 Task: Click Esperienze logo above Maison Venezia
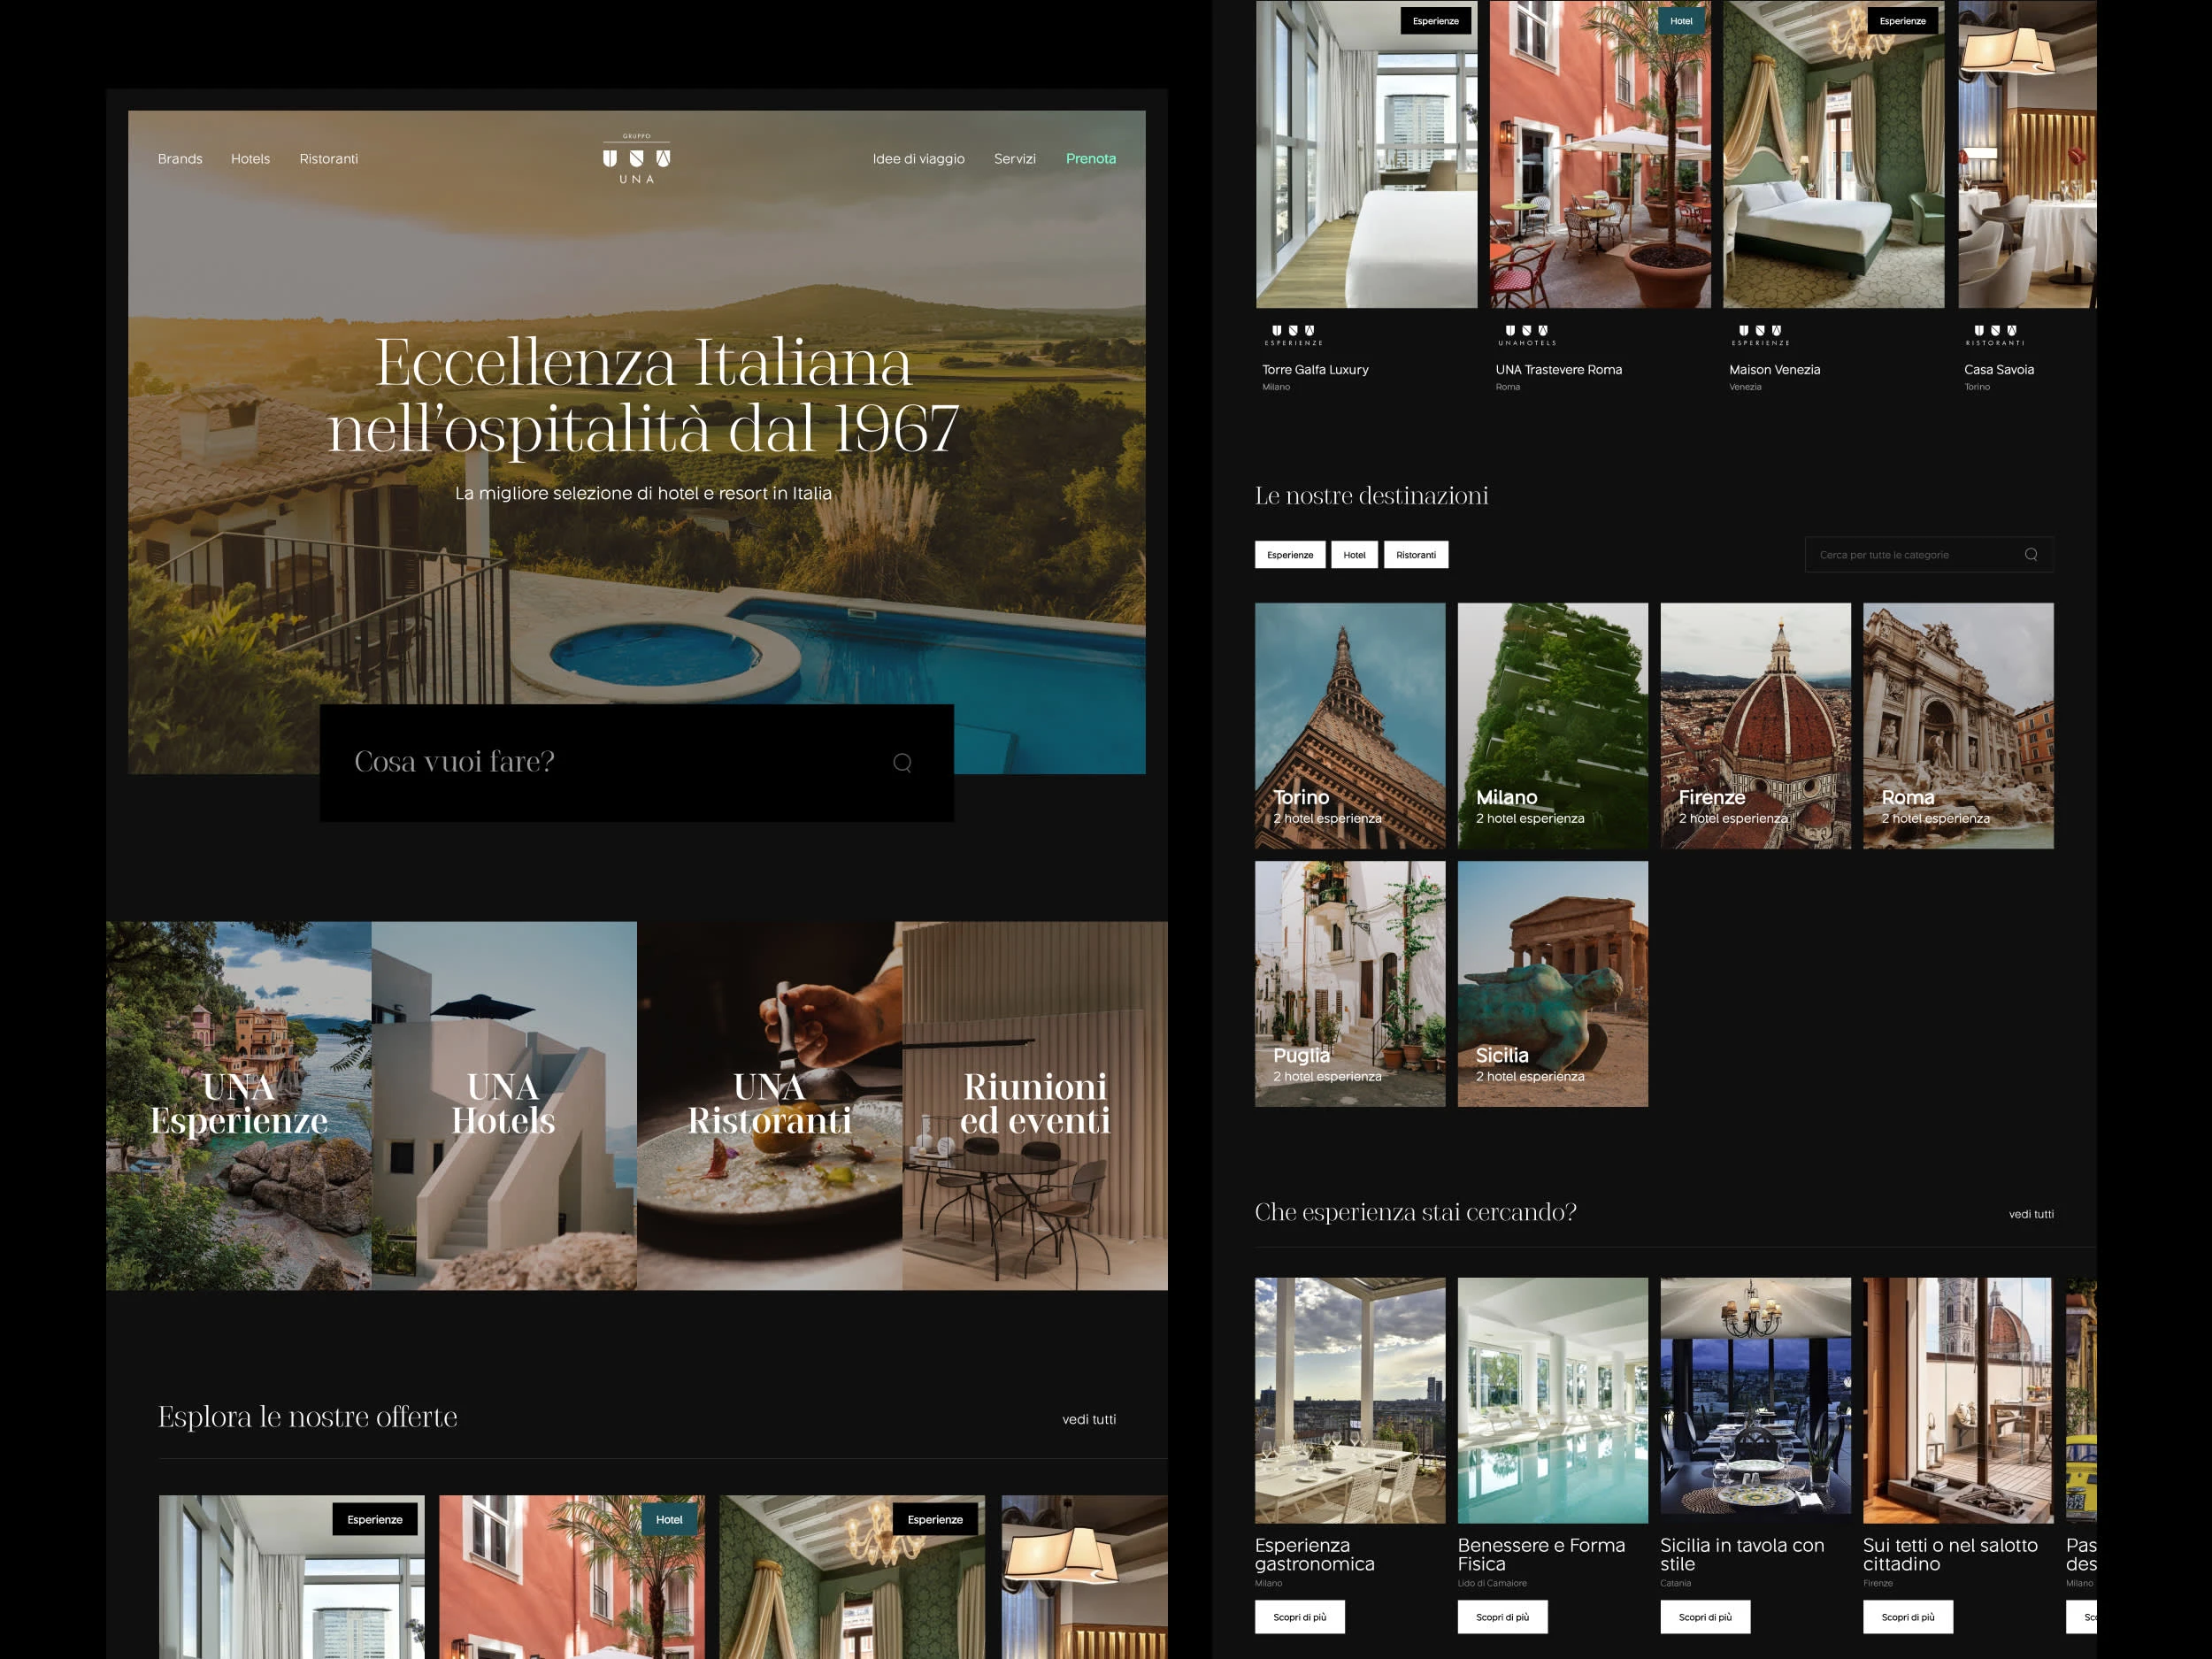tap(1760, 335)
